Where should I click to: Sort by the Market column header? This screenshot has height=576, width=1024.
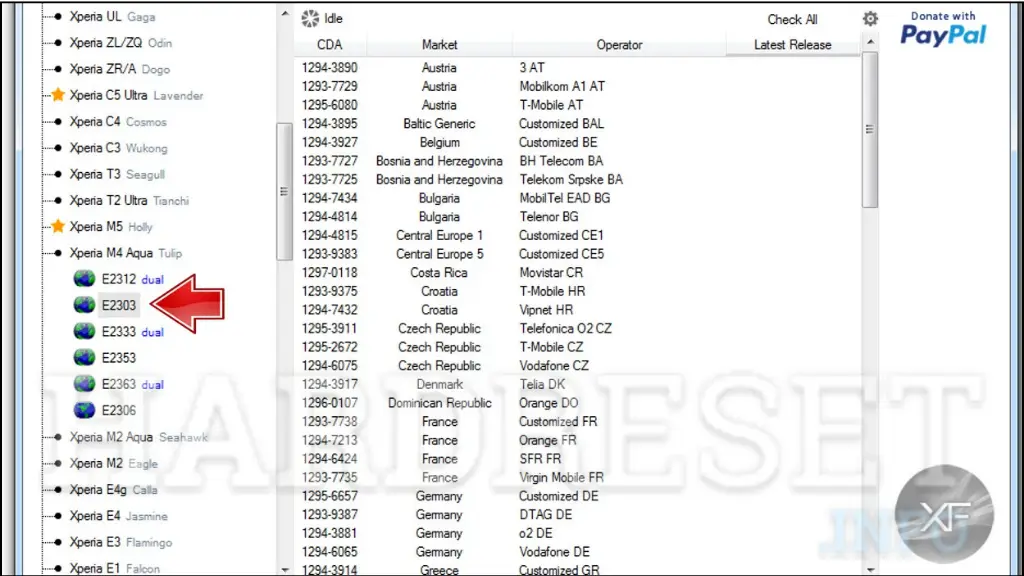440,44
